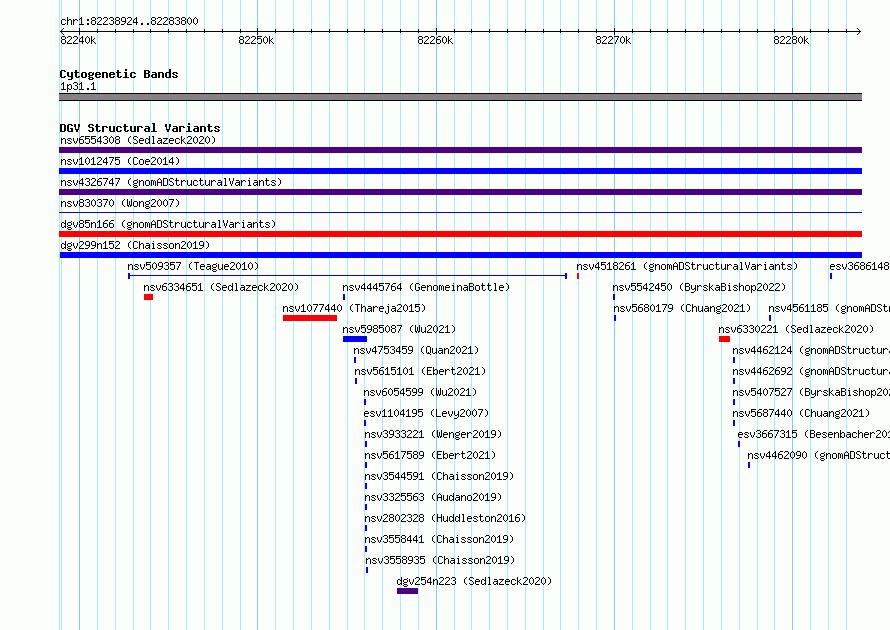Open variant nsv2802328 (Huddleston2016) label
890x630 pixels.
[445, 518]
